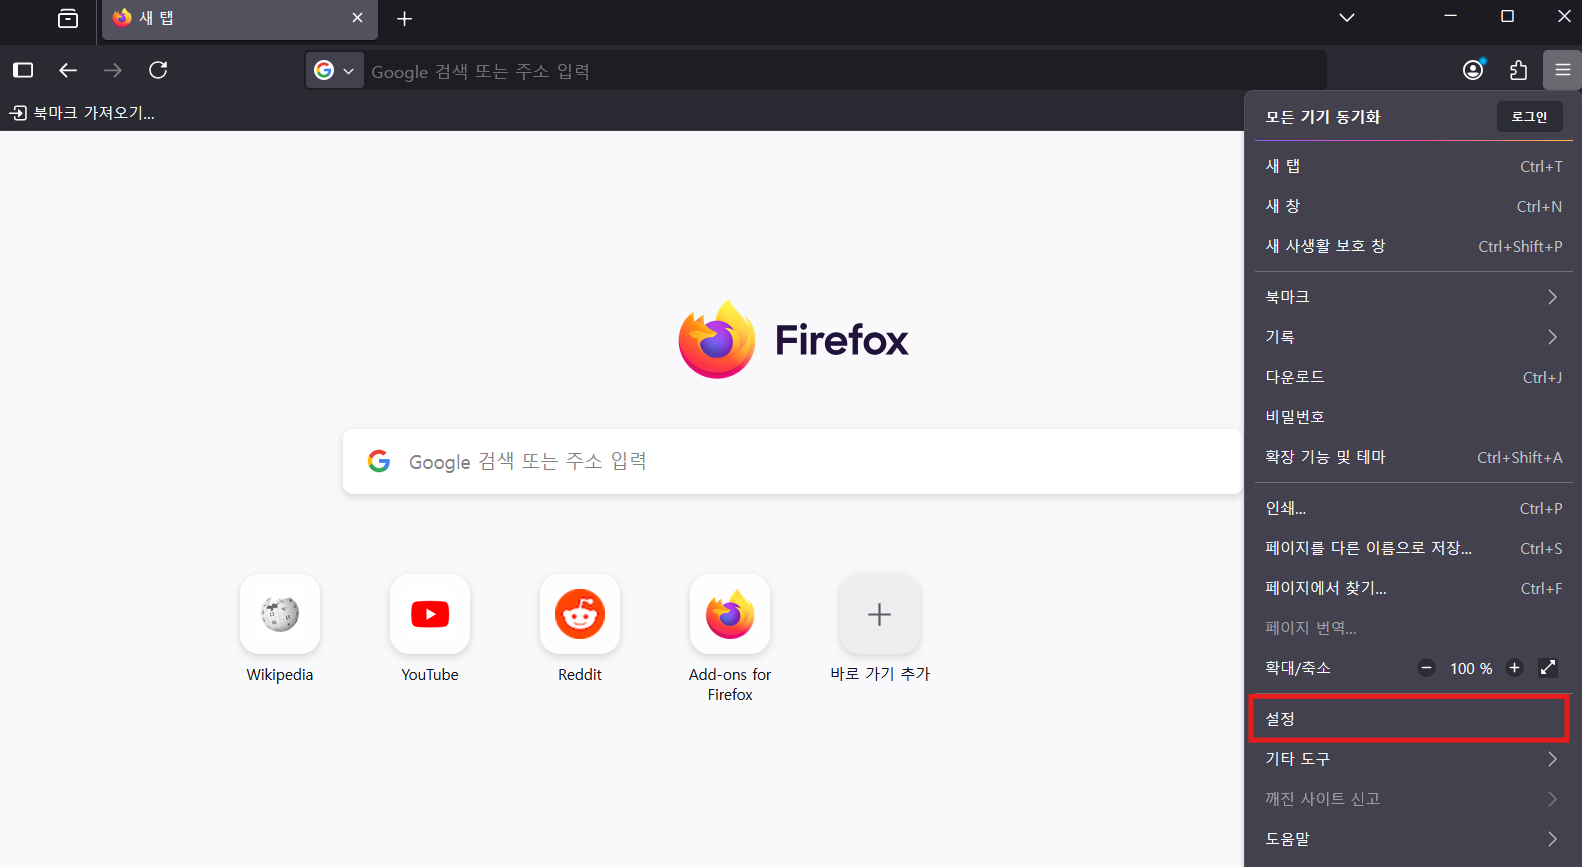Go forward with the right arrow
1582x867 pixels.
coord(113,70)
